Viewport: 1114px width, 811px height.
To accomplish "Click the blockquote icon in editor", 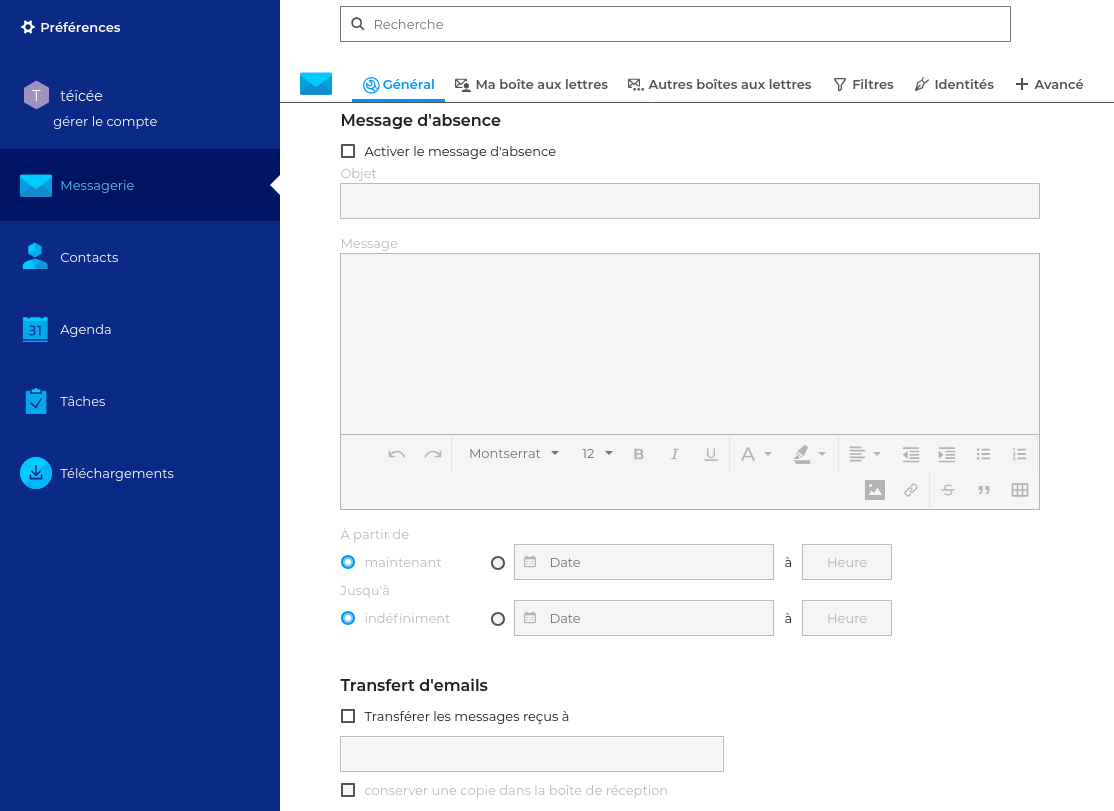I will click(x=984, y=490).
